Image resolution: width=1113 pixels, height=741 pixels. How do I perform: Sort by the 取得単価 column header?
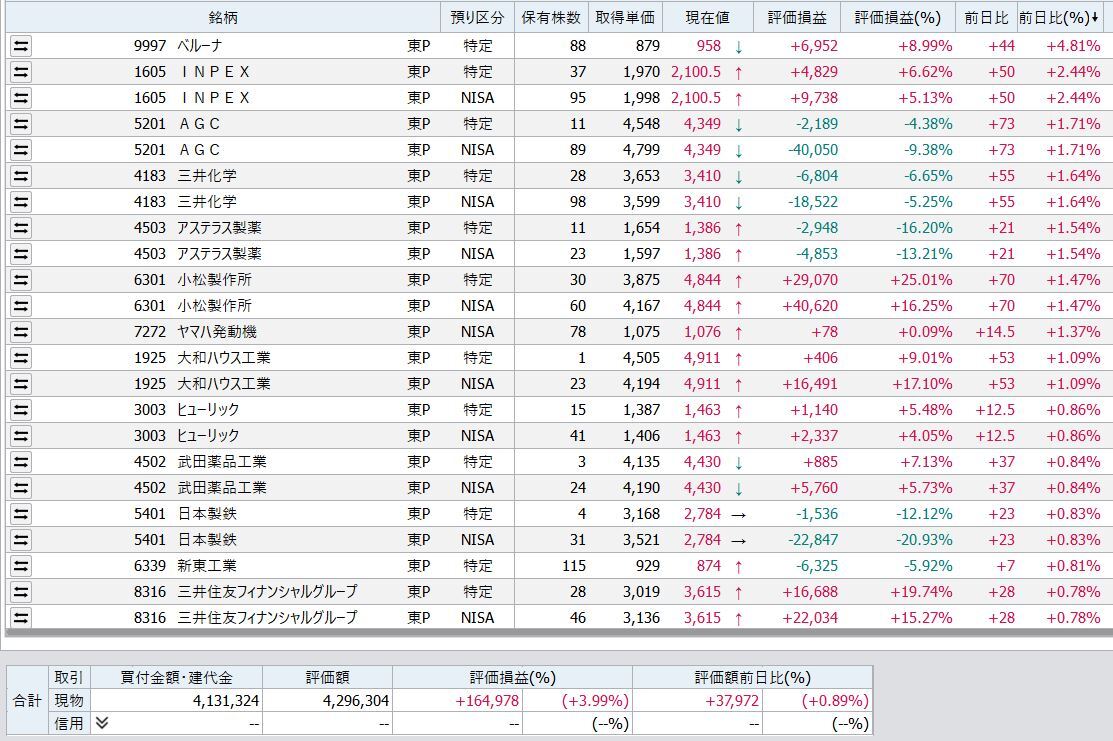point(625,18)
